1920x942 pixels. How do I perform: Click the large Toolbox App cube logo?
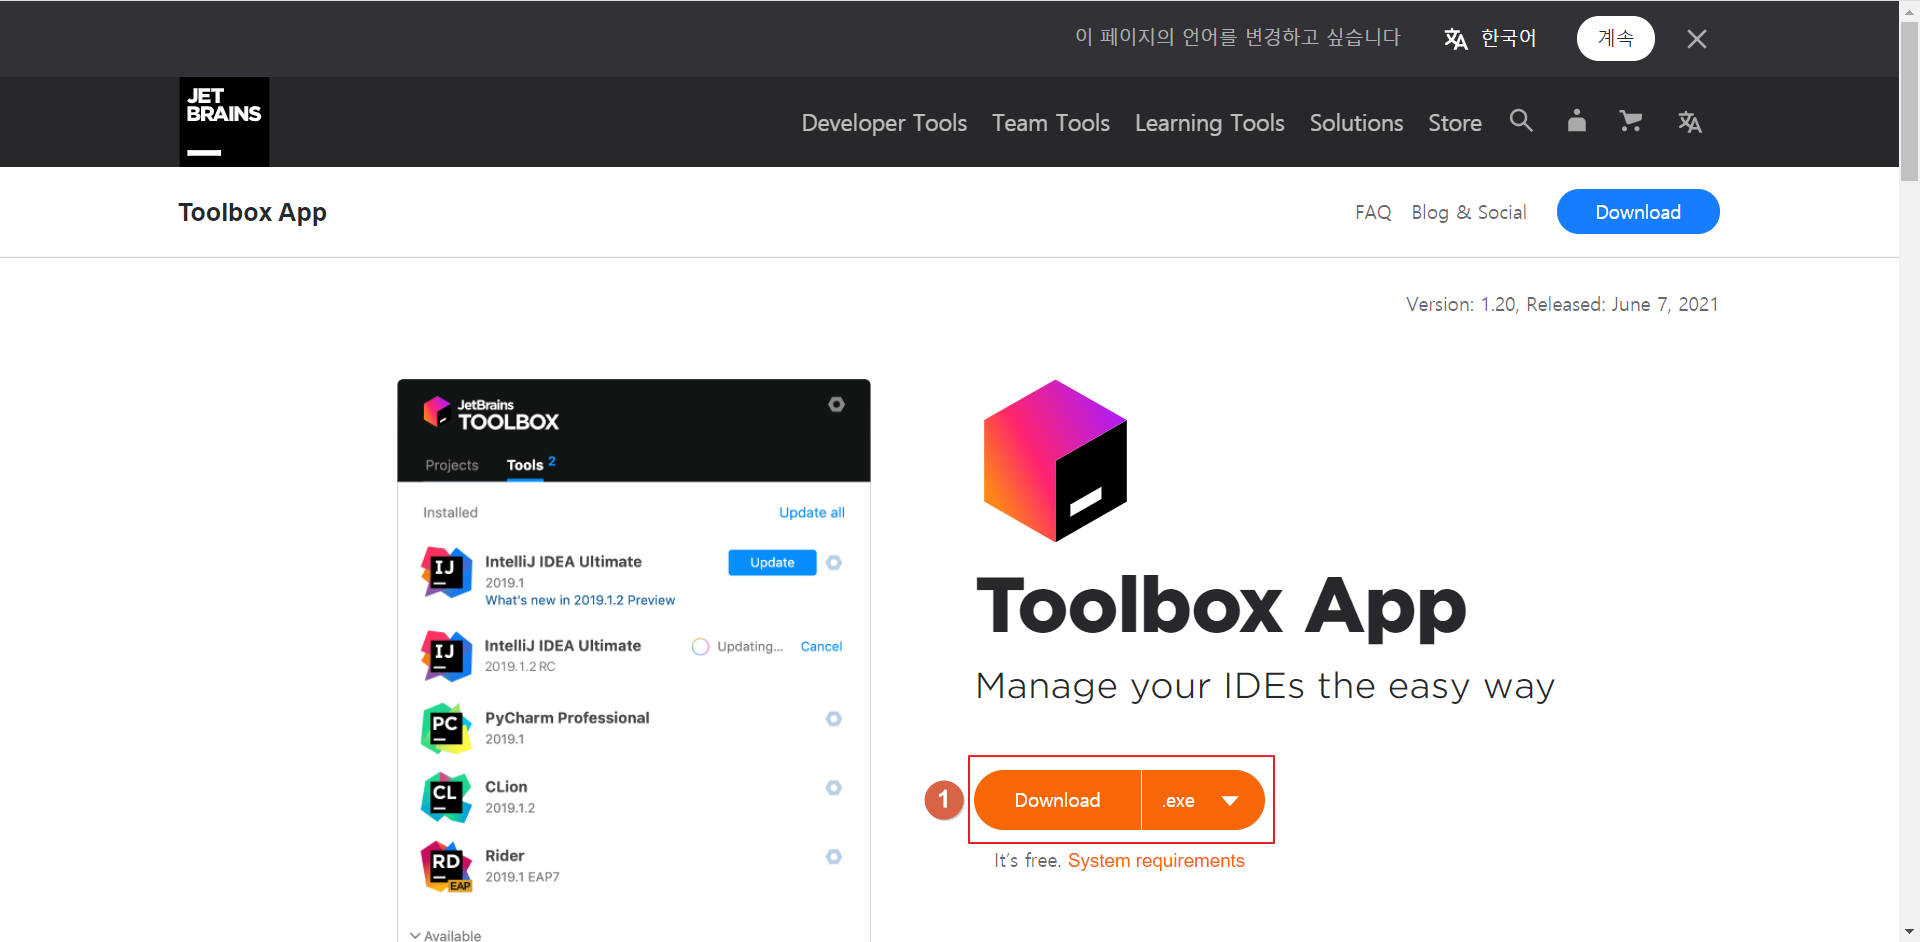tap(1055, 460)
